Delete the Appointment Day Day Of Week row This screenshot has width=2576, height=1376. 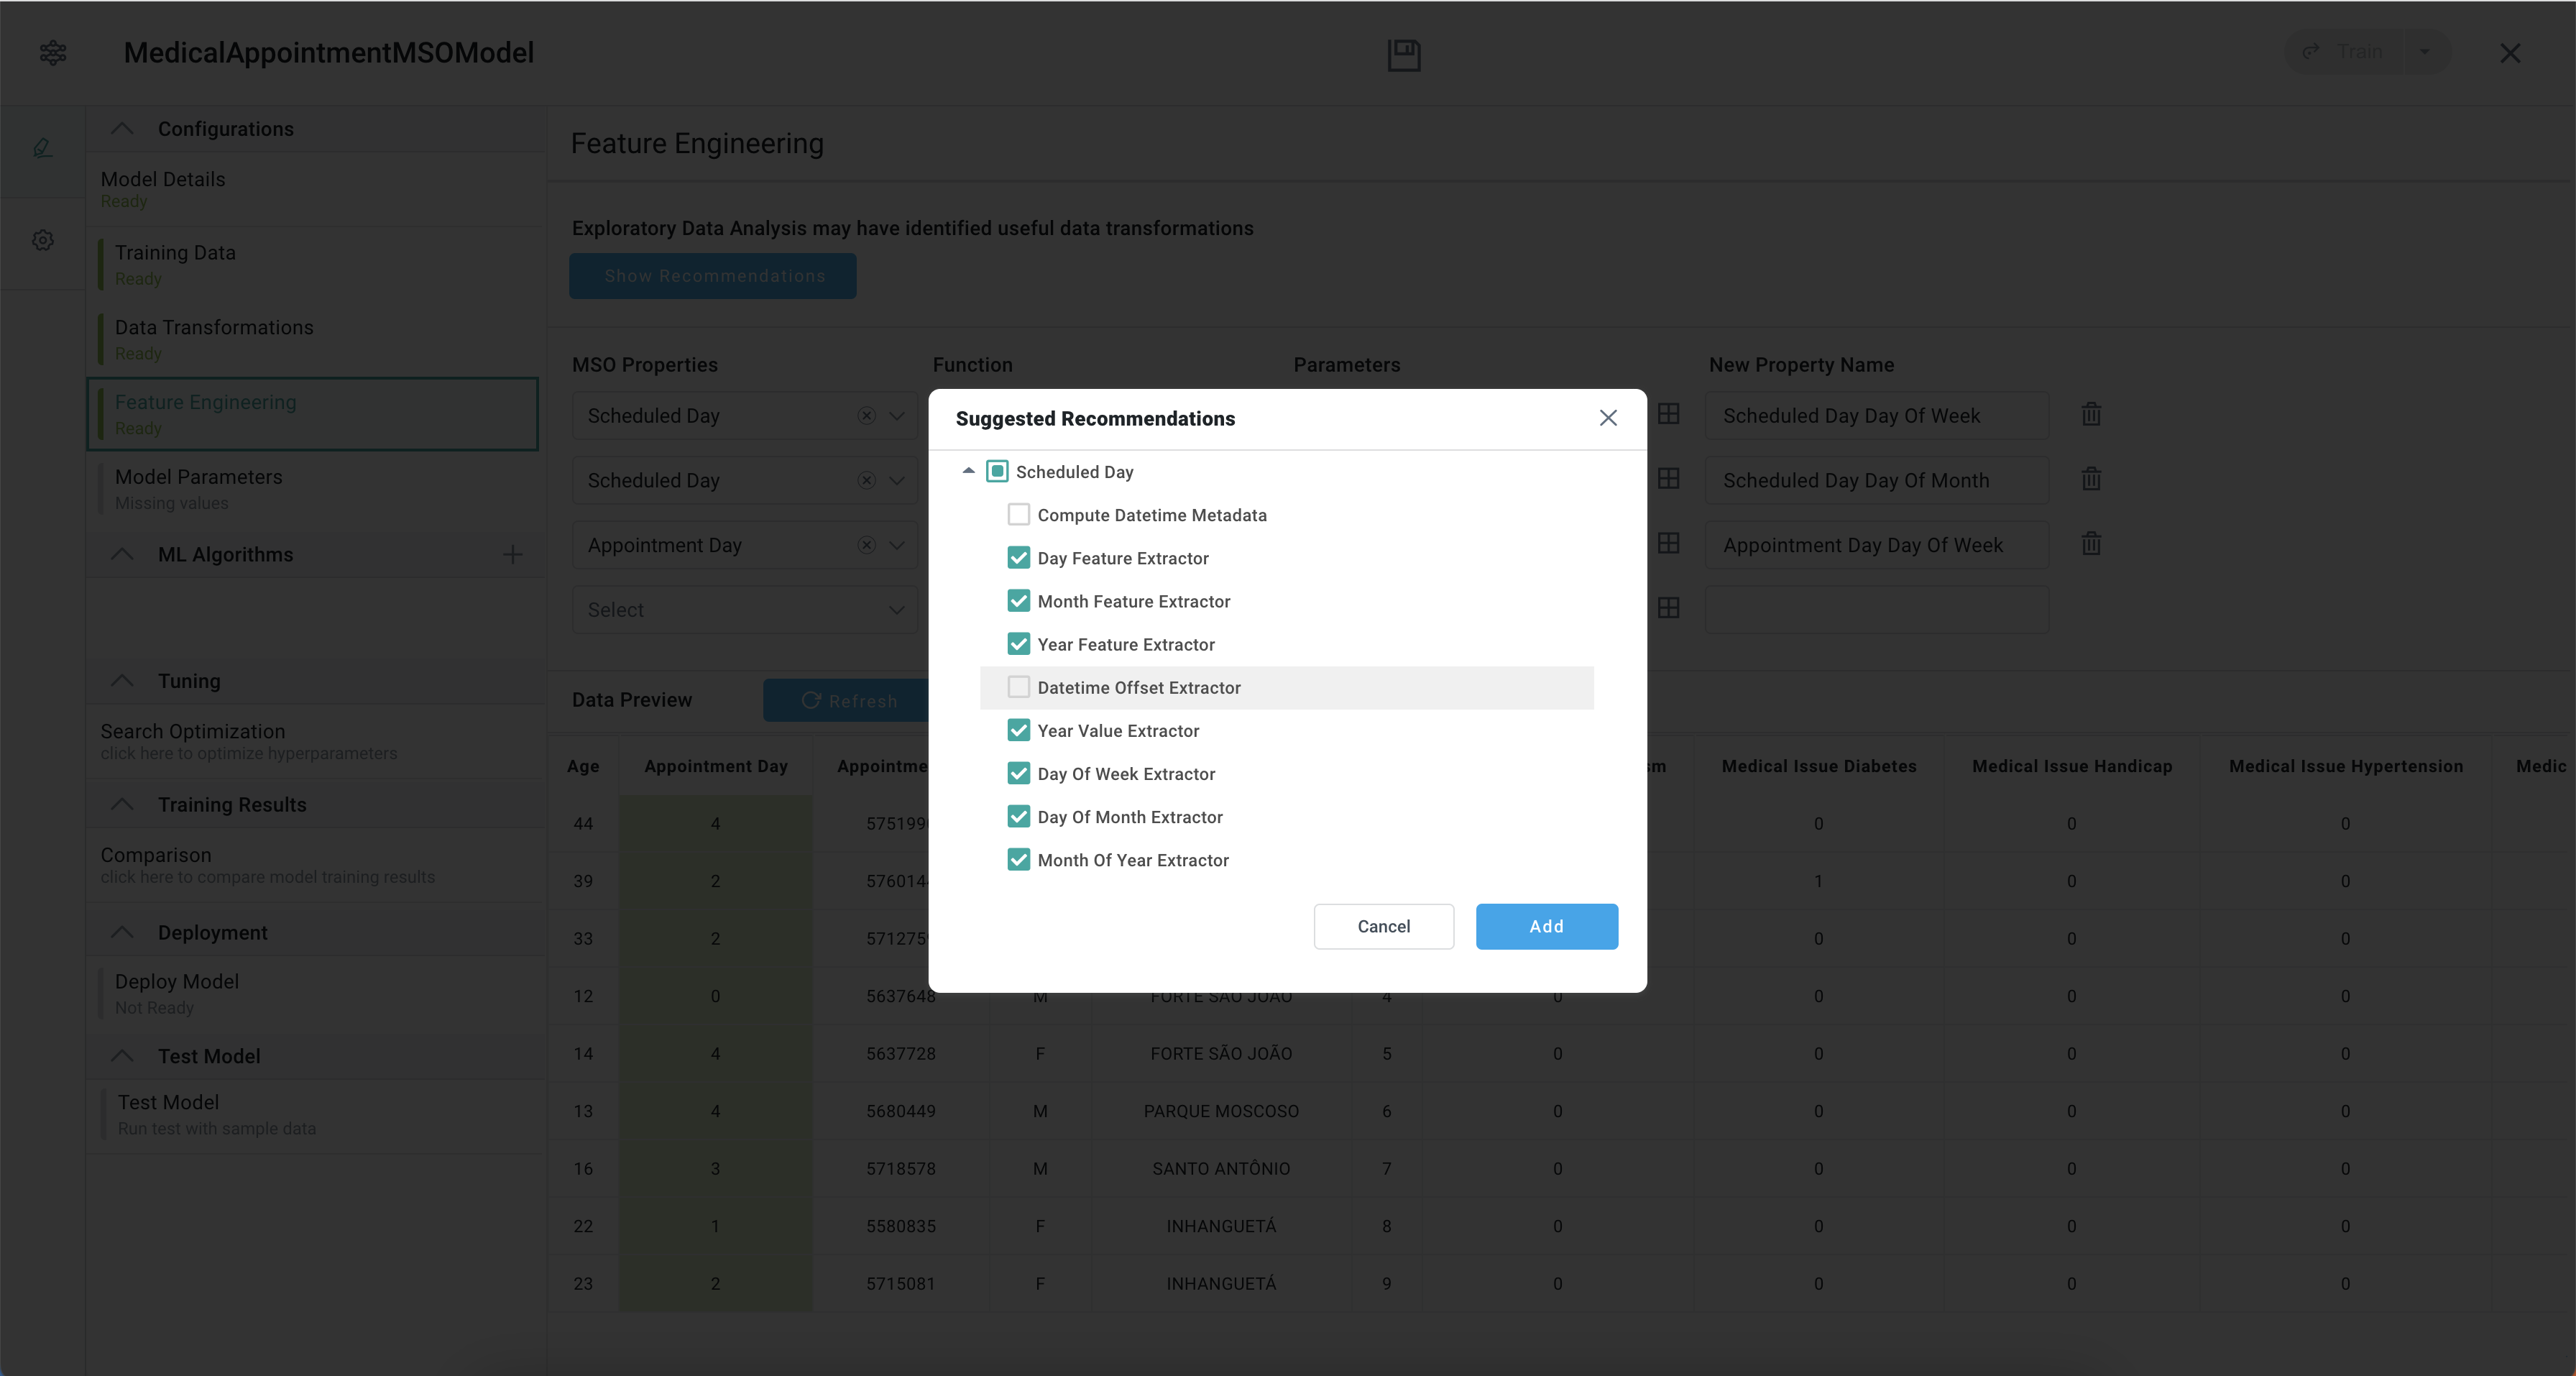(x=2091, y=544)
